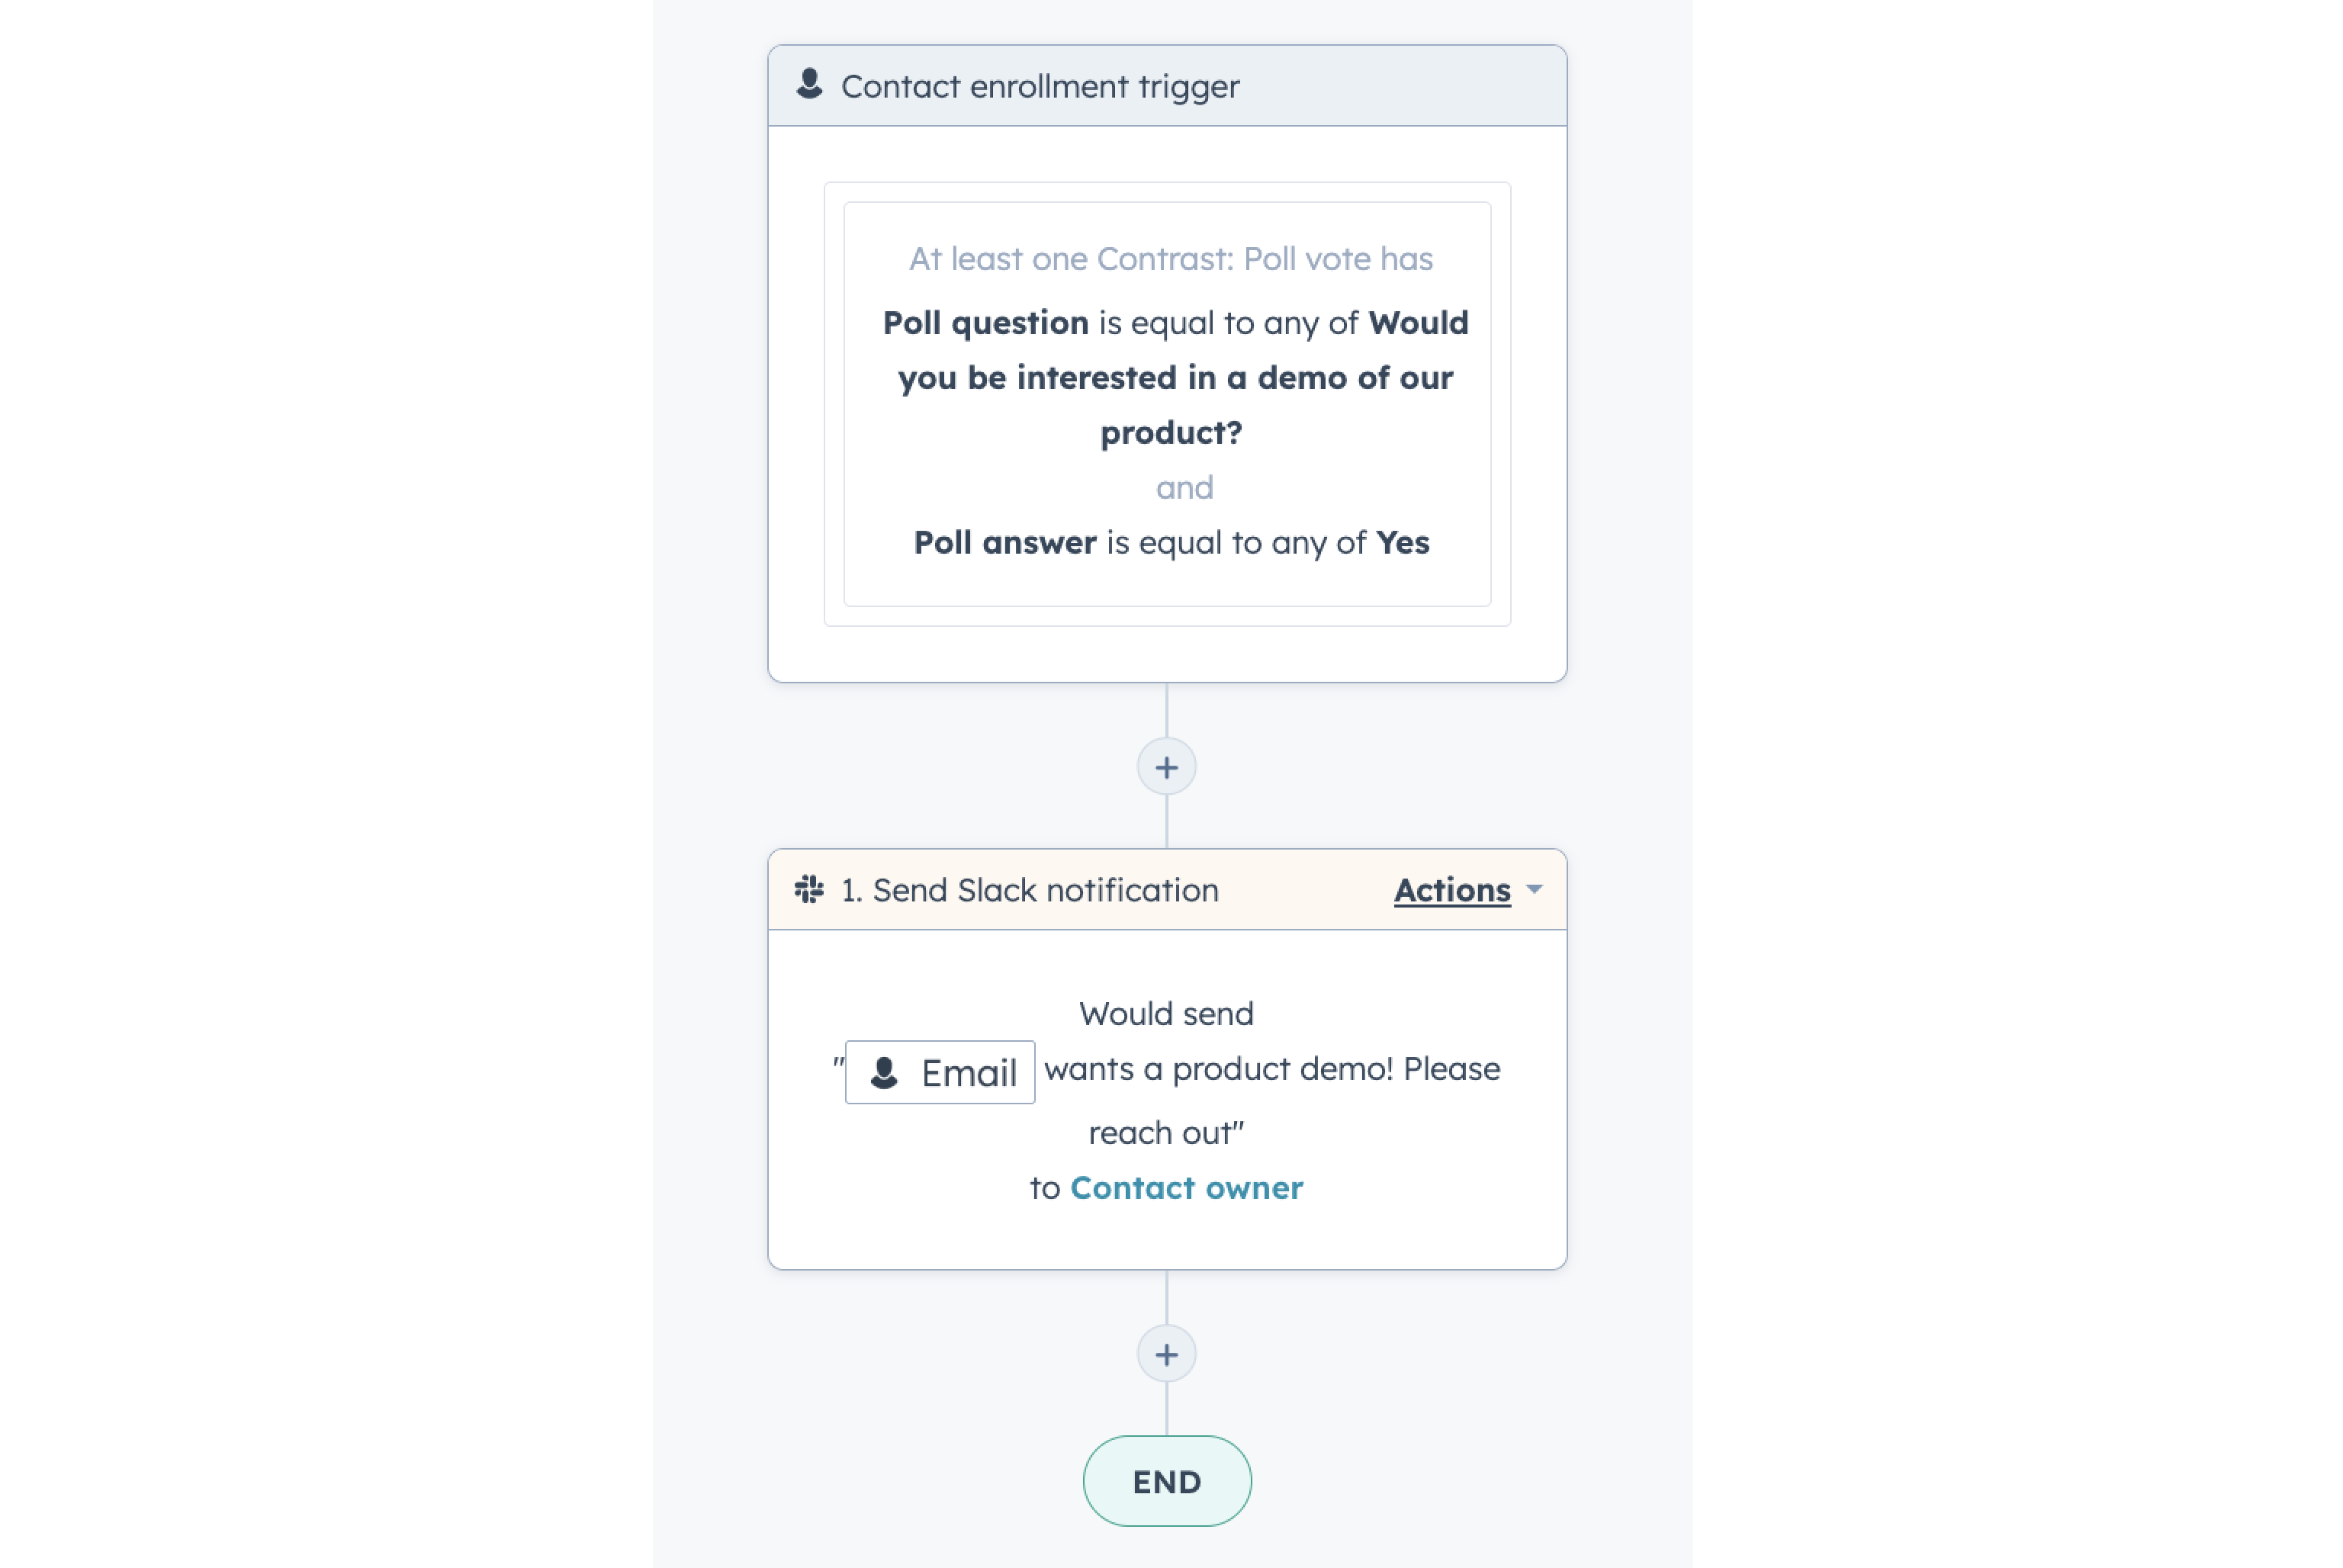Open the Actions menu for Send Slack notification
Screen dimensions: 2343x1568
(x=1453, y=889)
